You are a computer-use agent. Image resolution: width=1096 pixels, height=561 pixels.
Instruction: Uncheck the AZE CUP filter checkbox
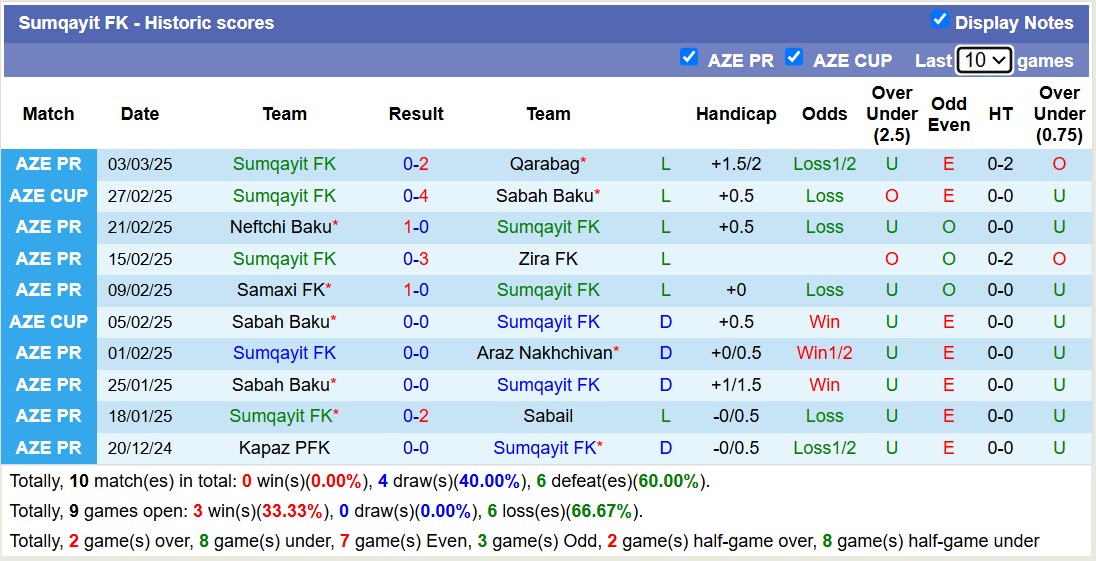(x=794, y=58)
